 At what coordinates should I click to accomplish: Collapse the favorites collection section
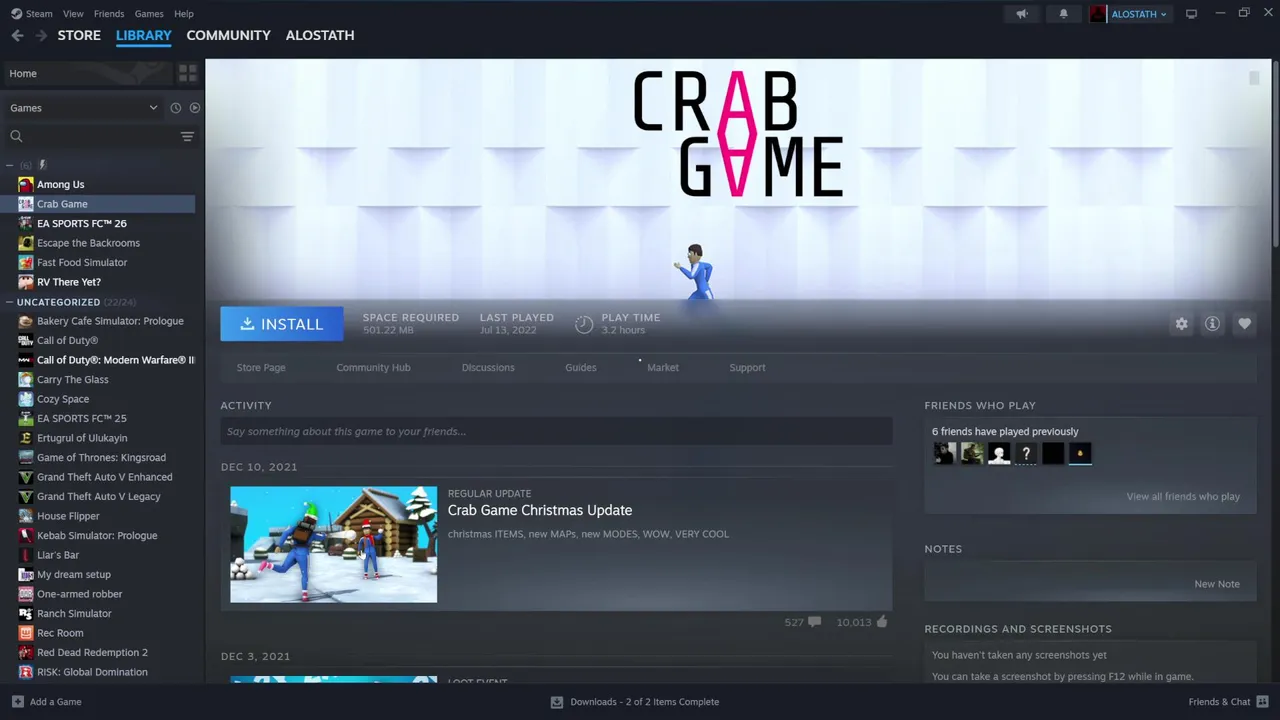[x=9, y=165]
